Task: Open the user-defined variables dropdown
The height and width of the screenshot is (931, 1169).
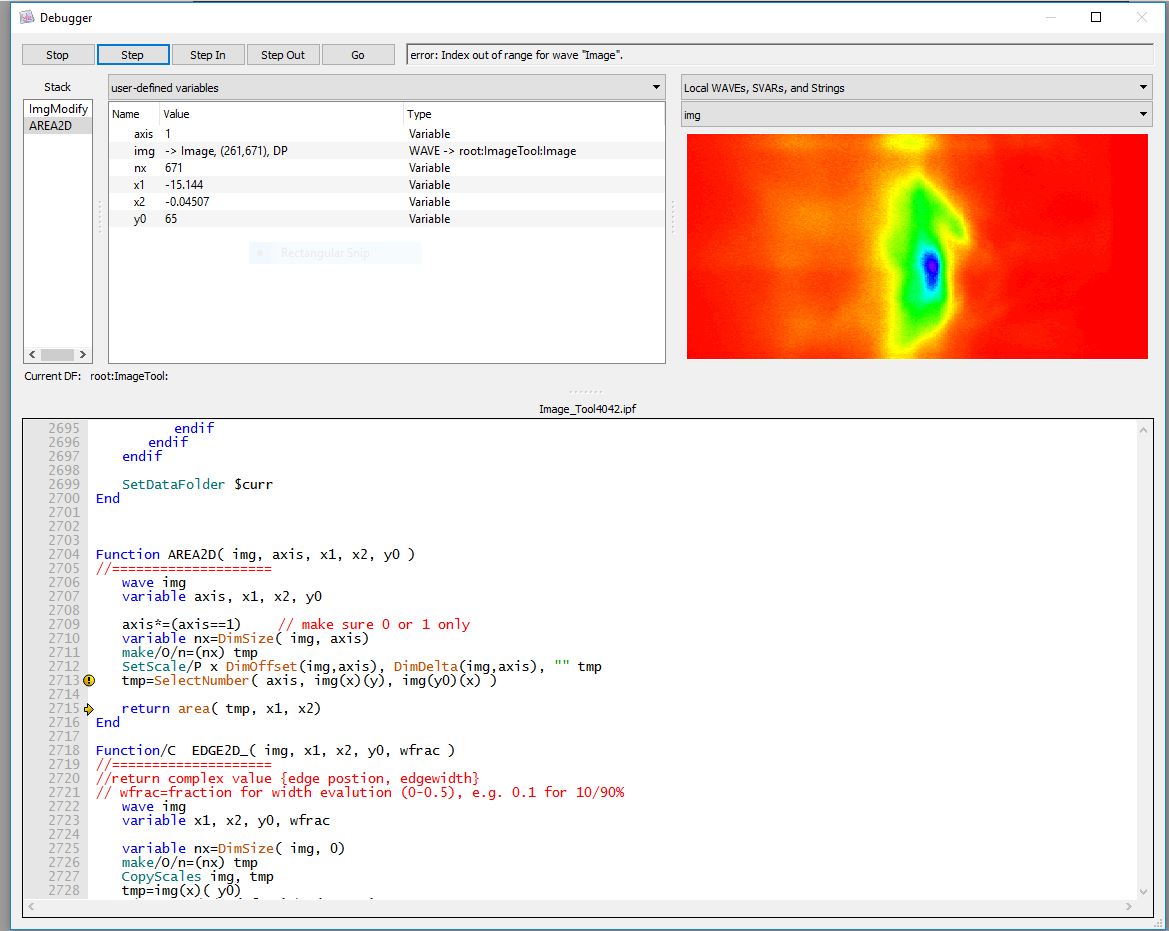Action: [386, 87]
